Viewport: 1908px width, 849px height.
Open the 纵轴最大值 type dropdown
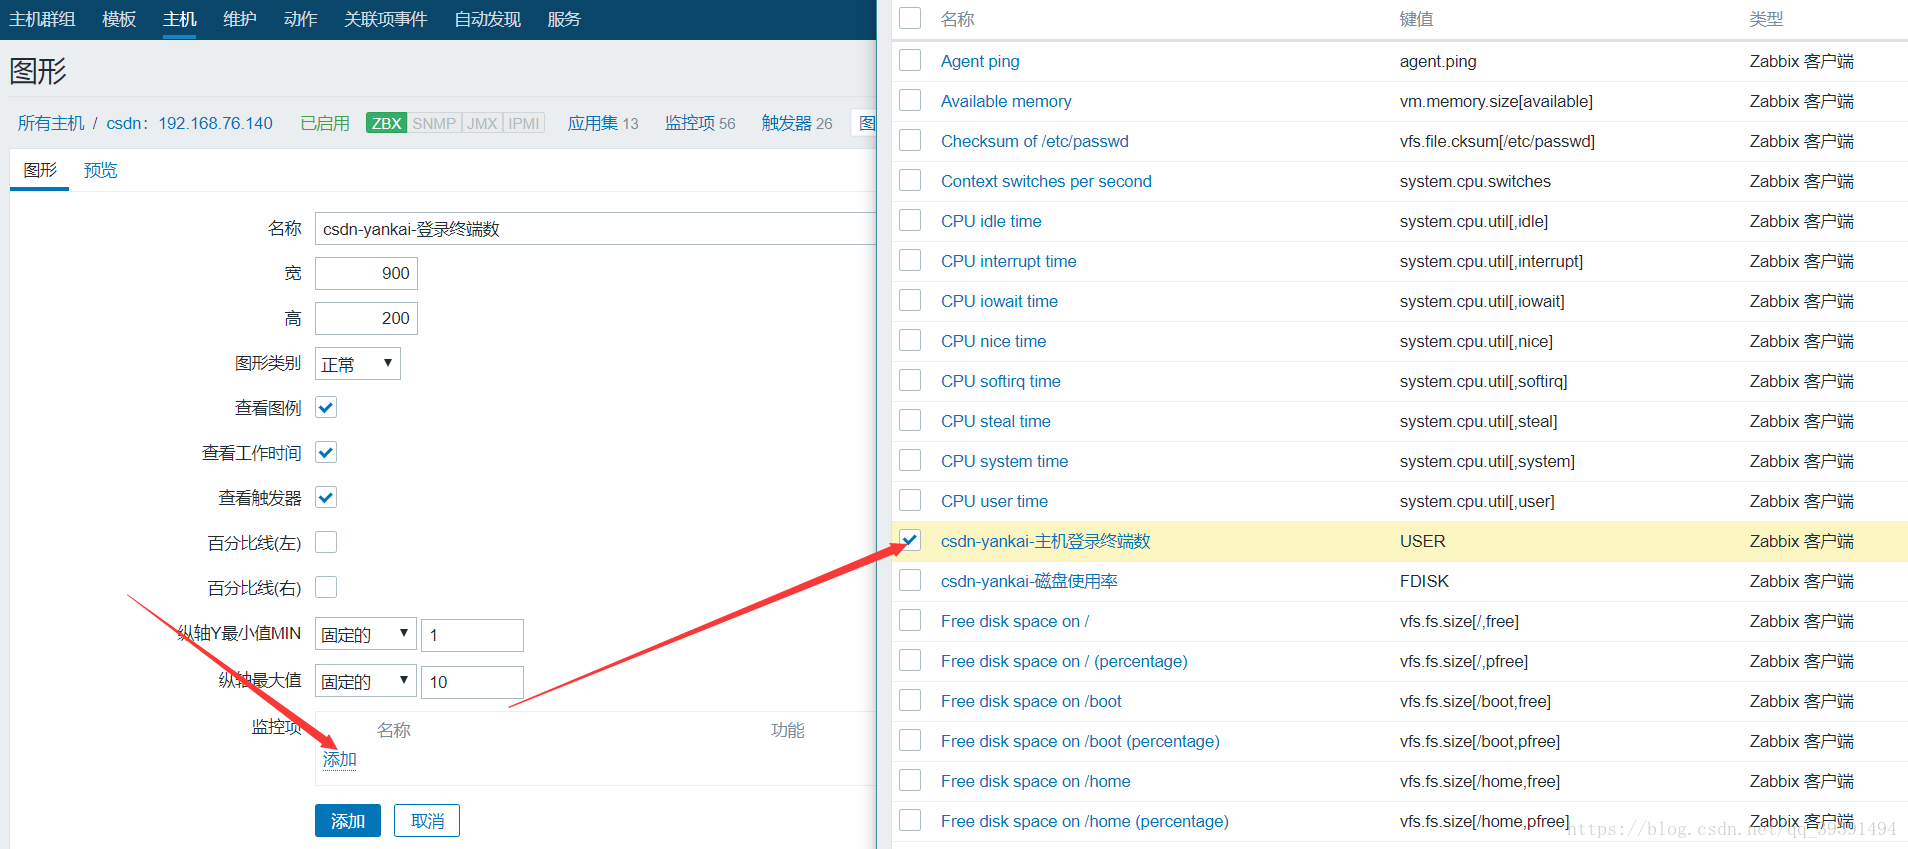[x=365, y=681]
